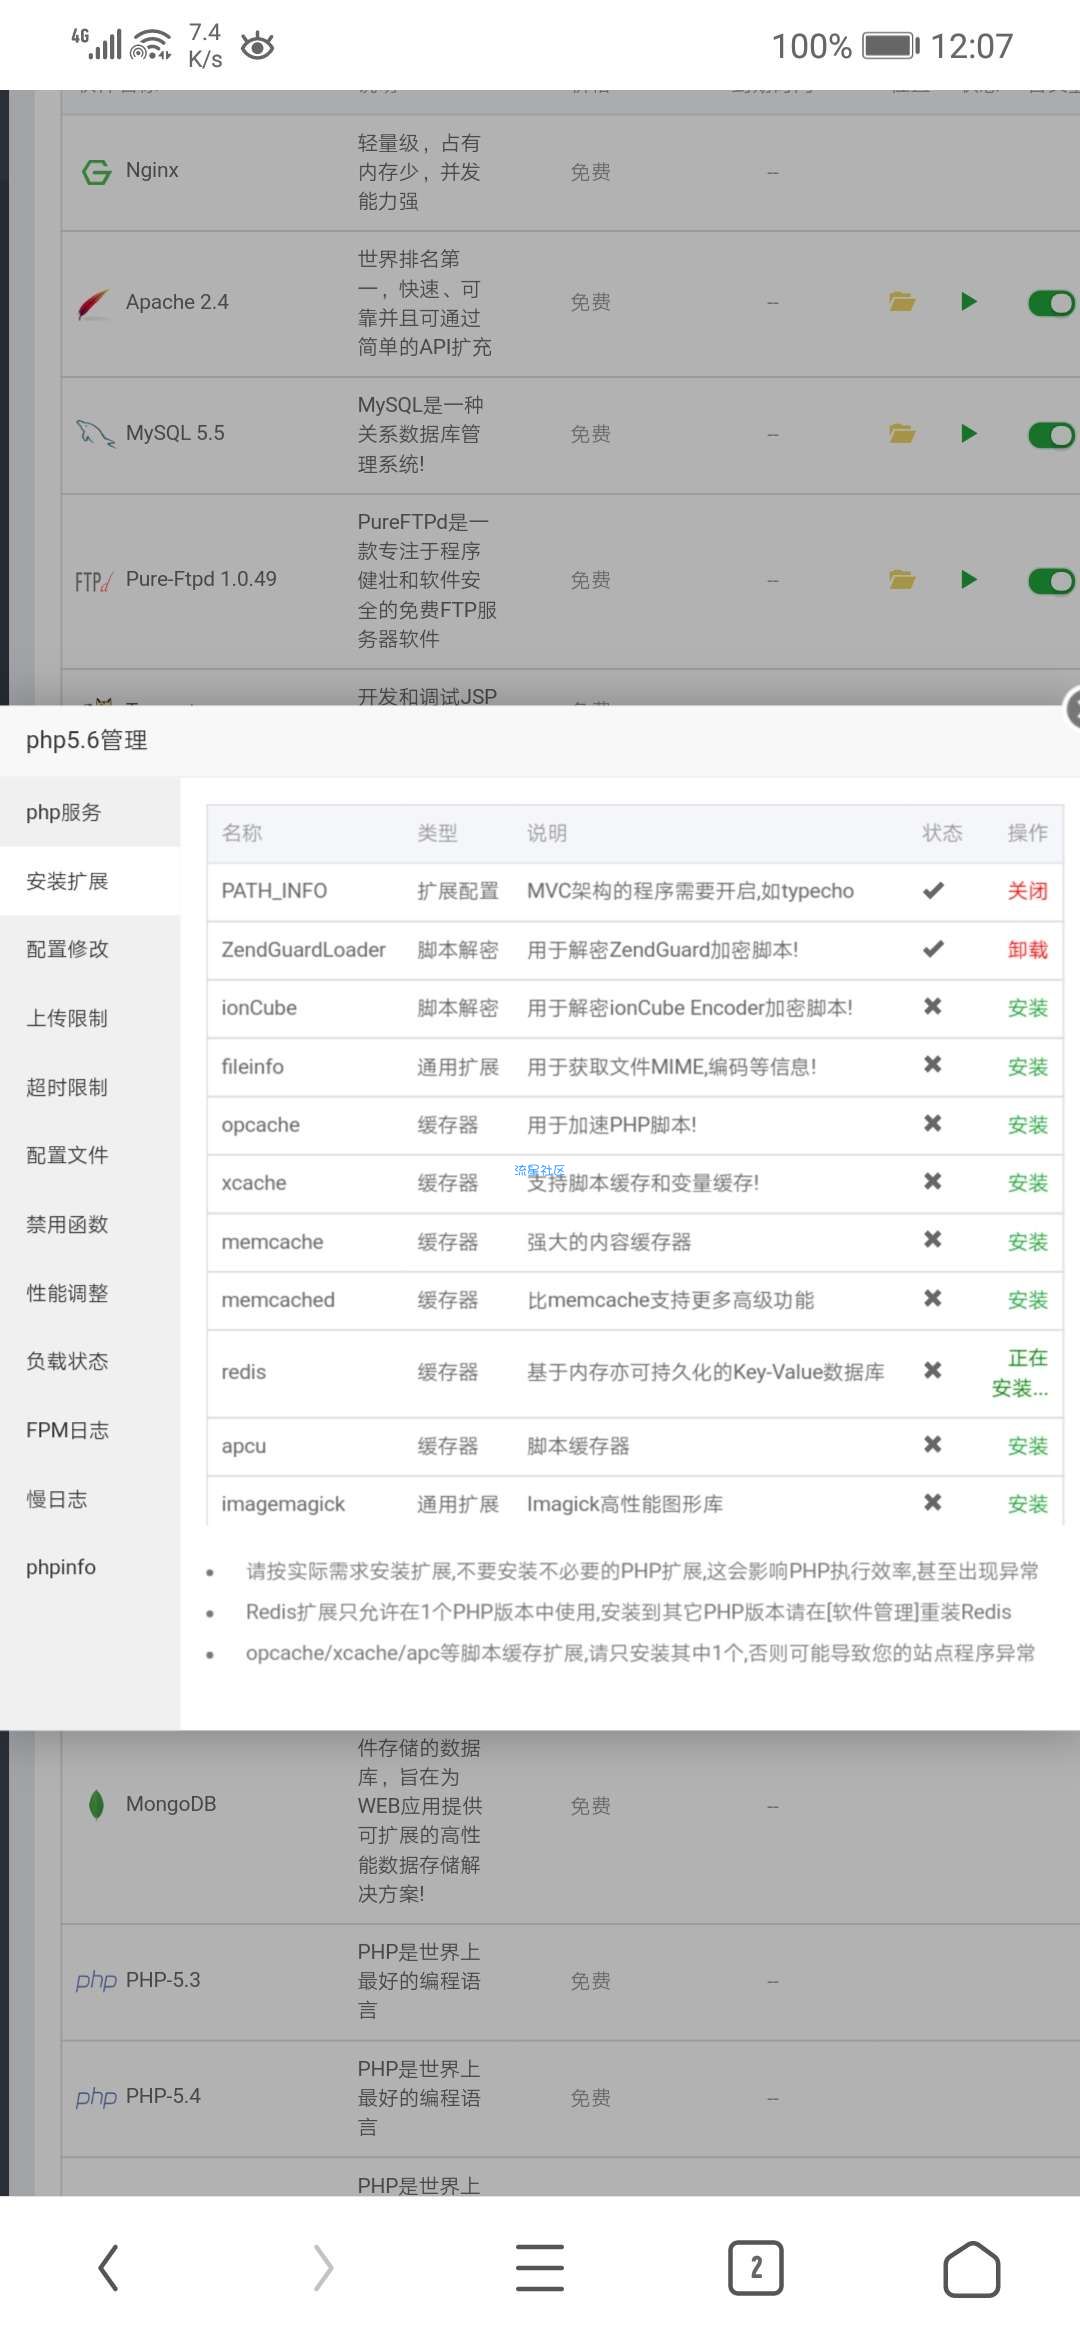The width and height of the screenshot is (1080, 2340).
Task: Open the 禁用函数 tab
Action: [90, 1224]
